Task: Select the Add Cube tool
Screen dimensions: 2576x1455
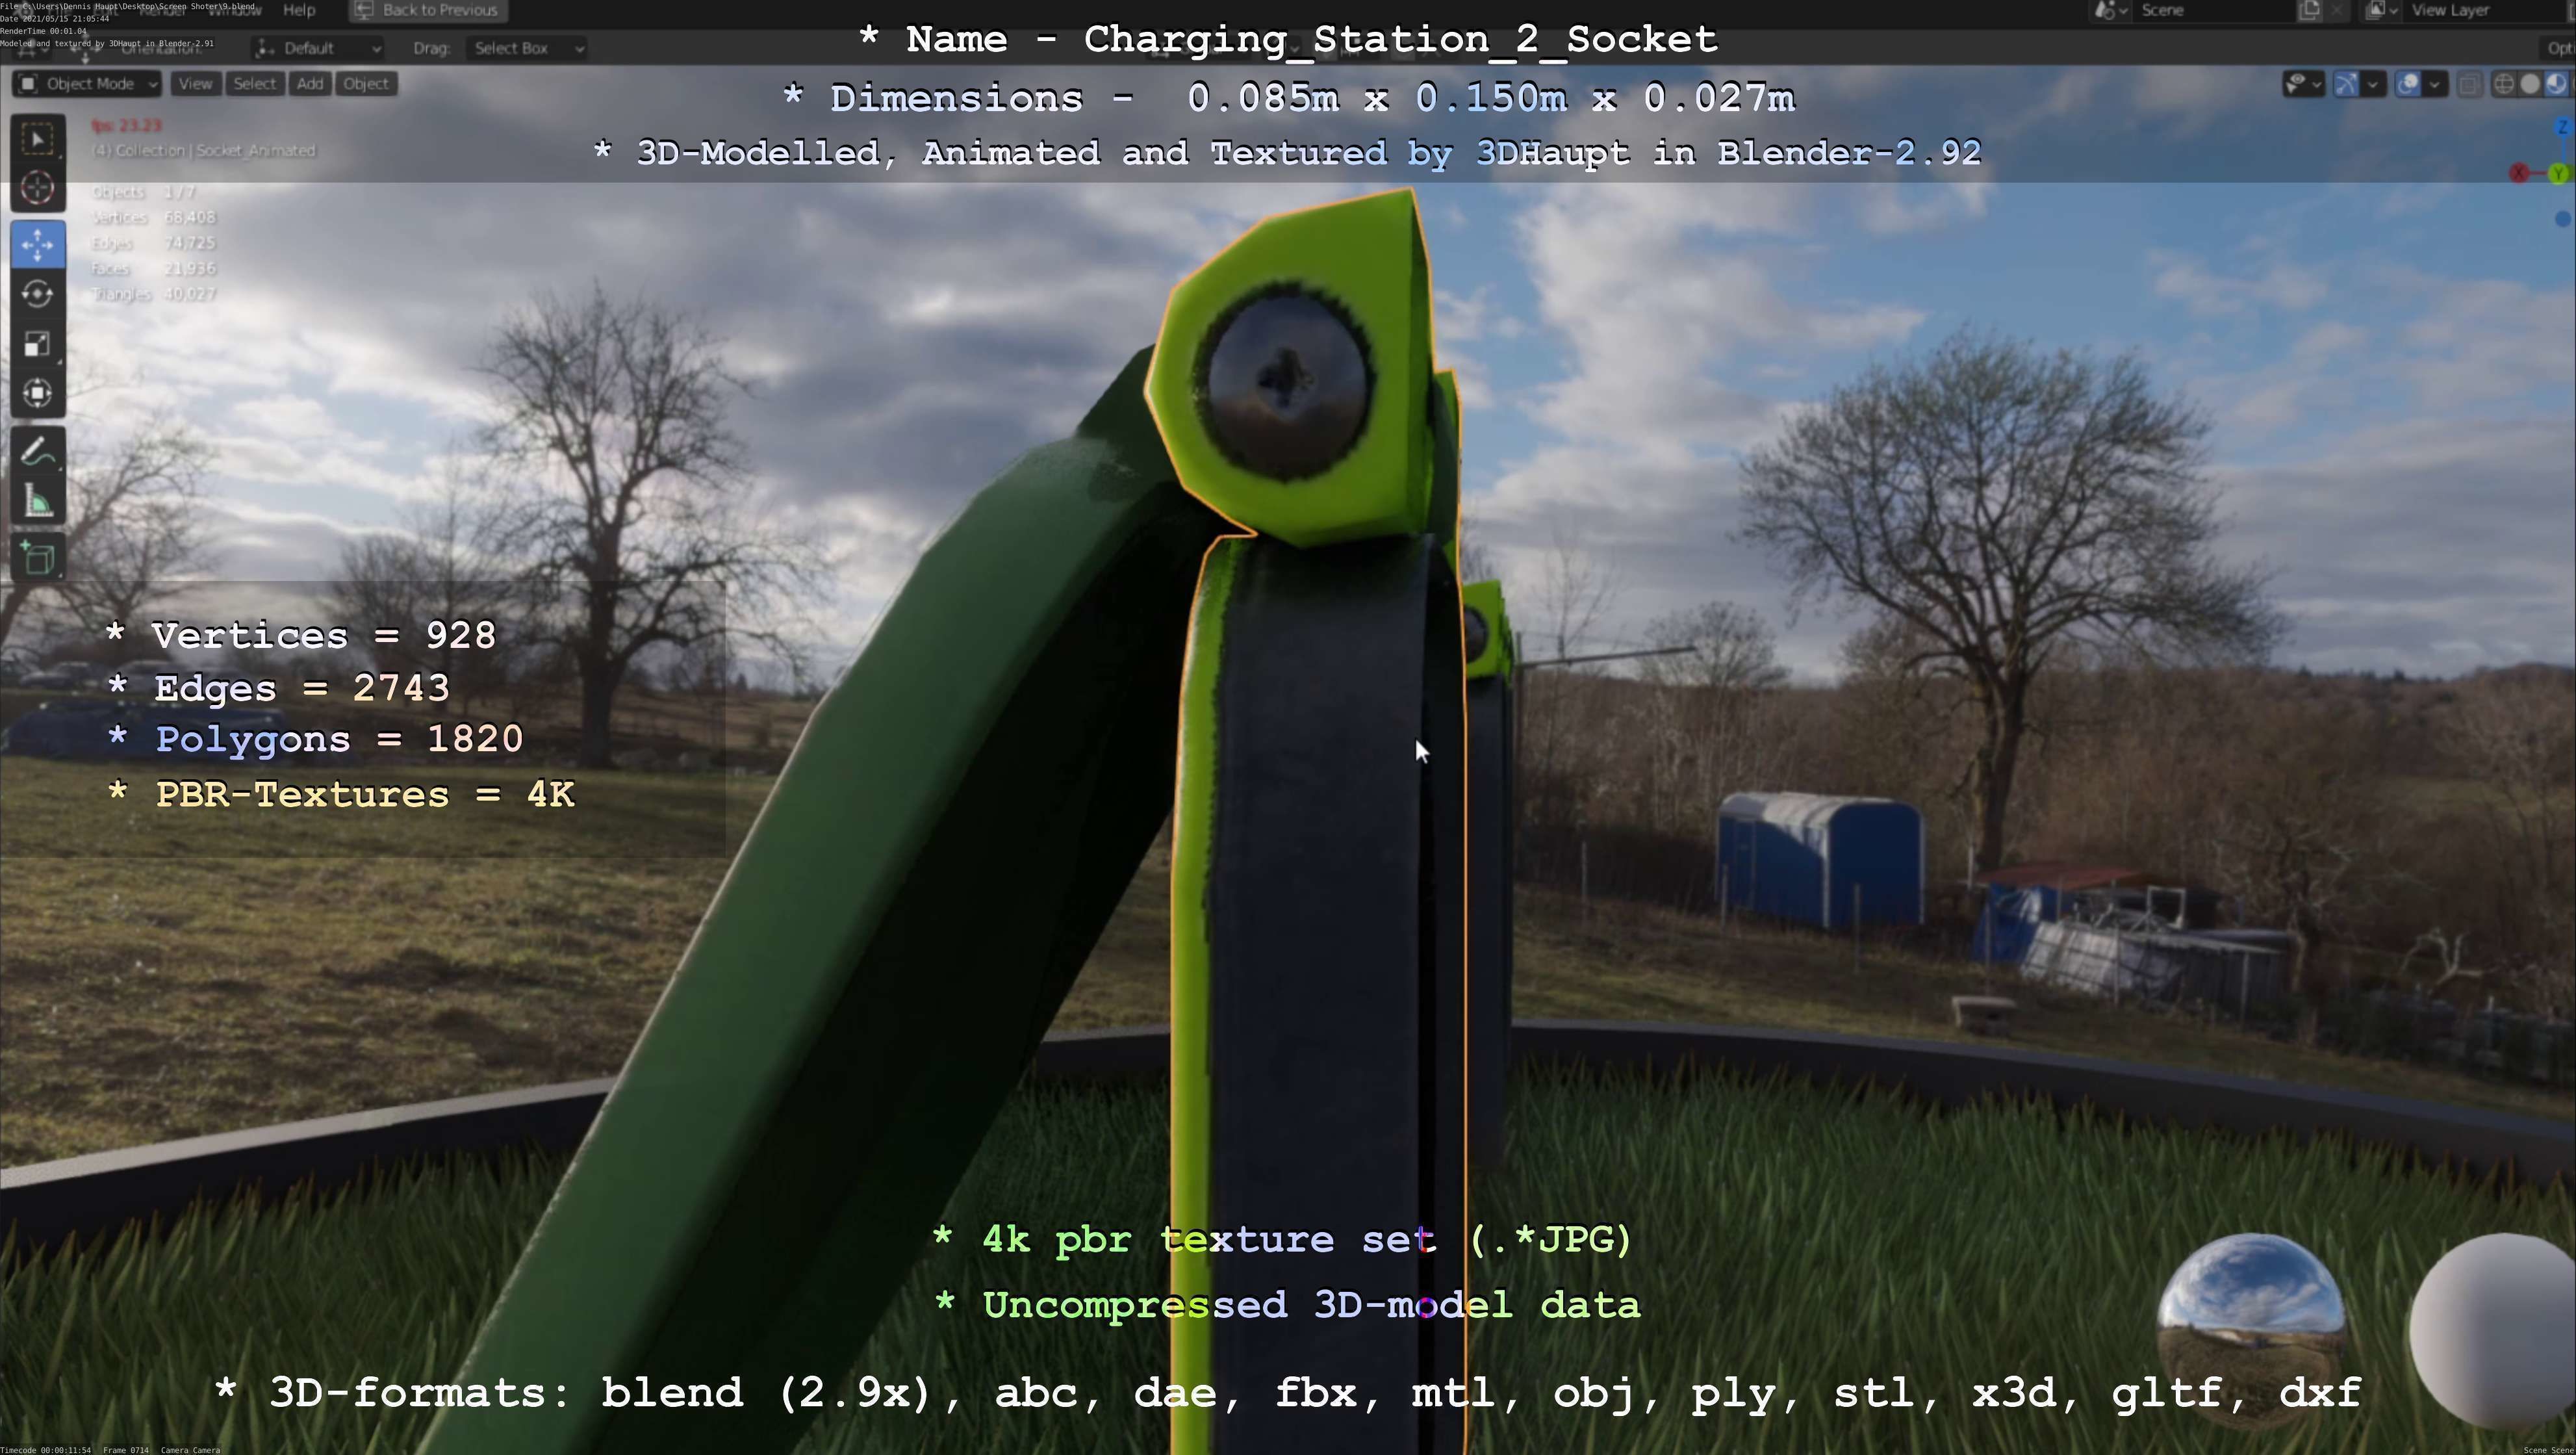Action: pyautogui.click(x=38, y=558)
